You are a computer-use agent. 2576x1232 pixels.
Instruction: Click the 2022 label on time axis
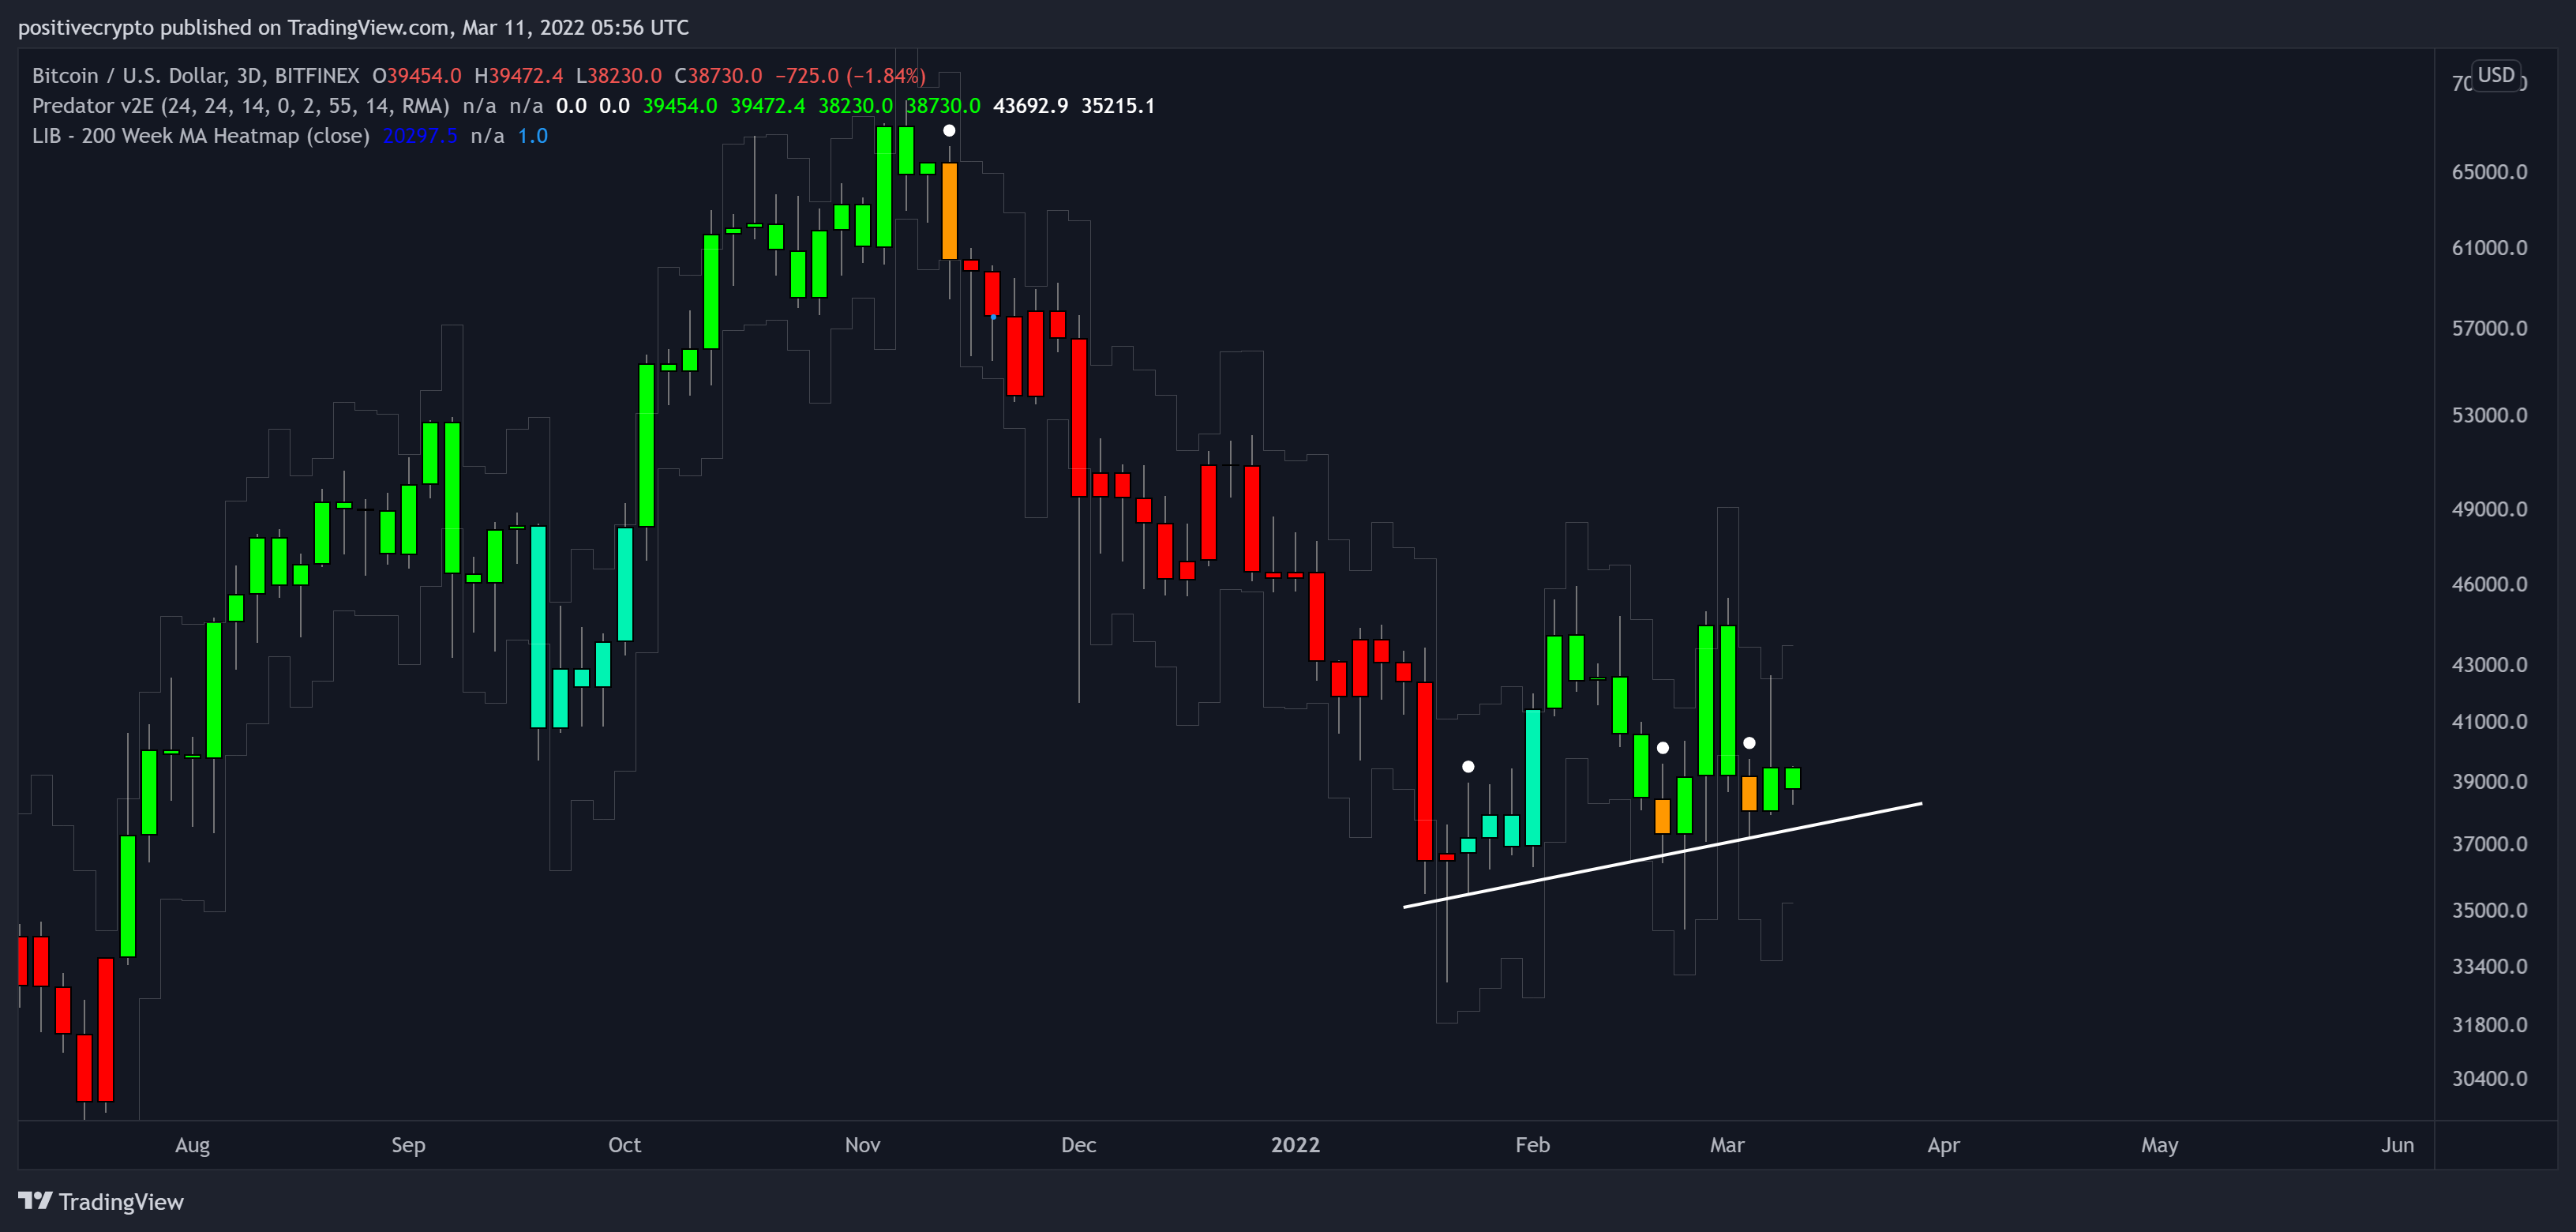pos(1295,1145)
